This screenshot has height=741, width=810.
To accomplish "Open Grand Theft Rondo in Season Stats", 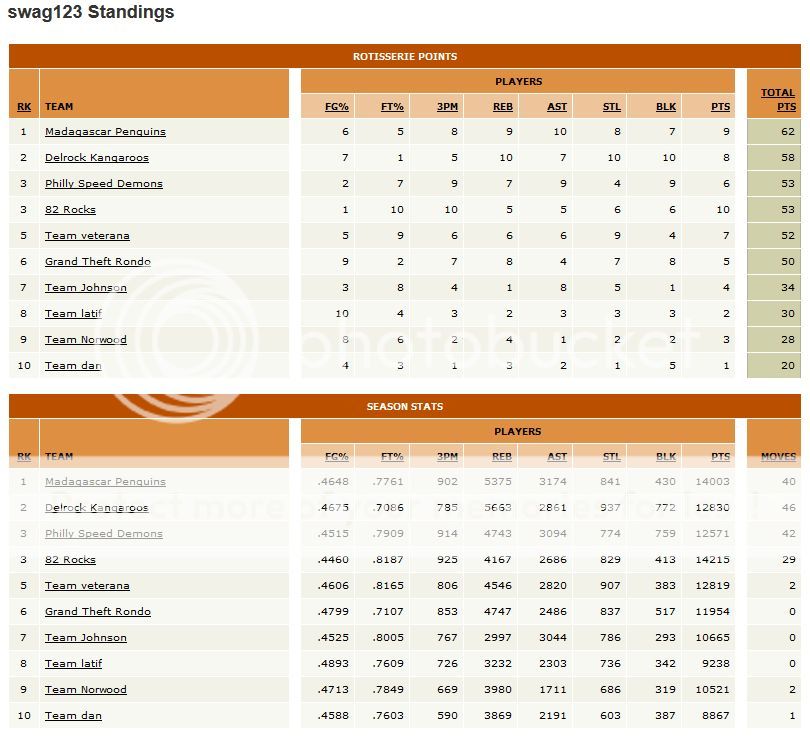I will tap(98, 611).
